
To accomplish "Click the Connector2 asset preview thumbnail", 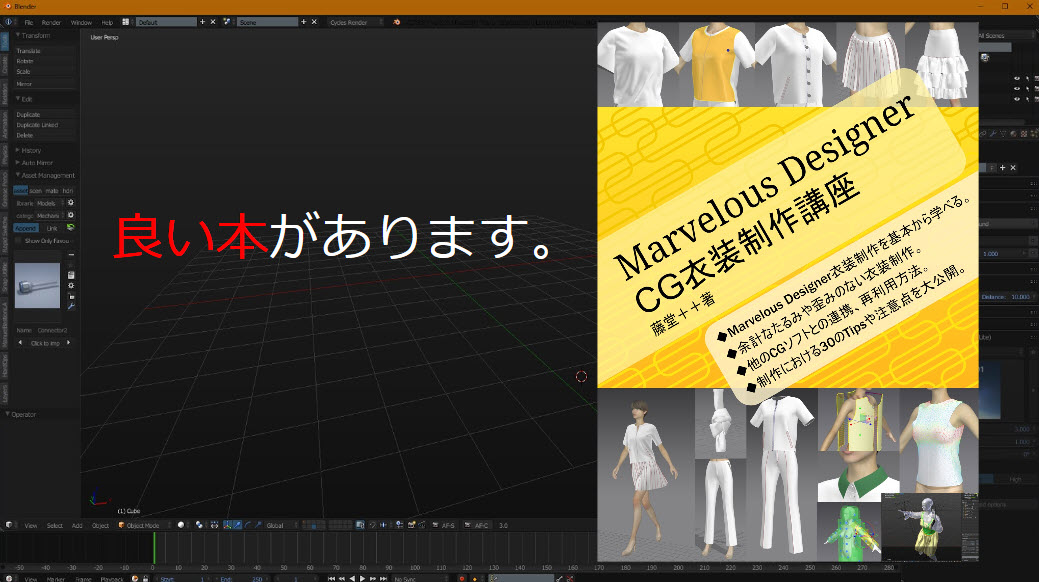I will (x=37, y=286).
